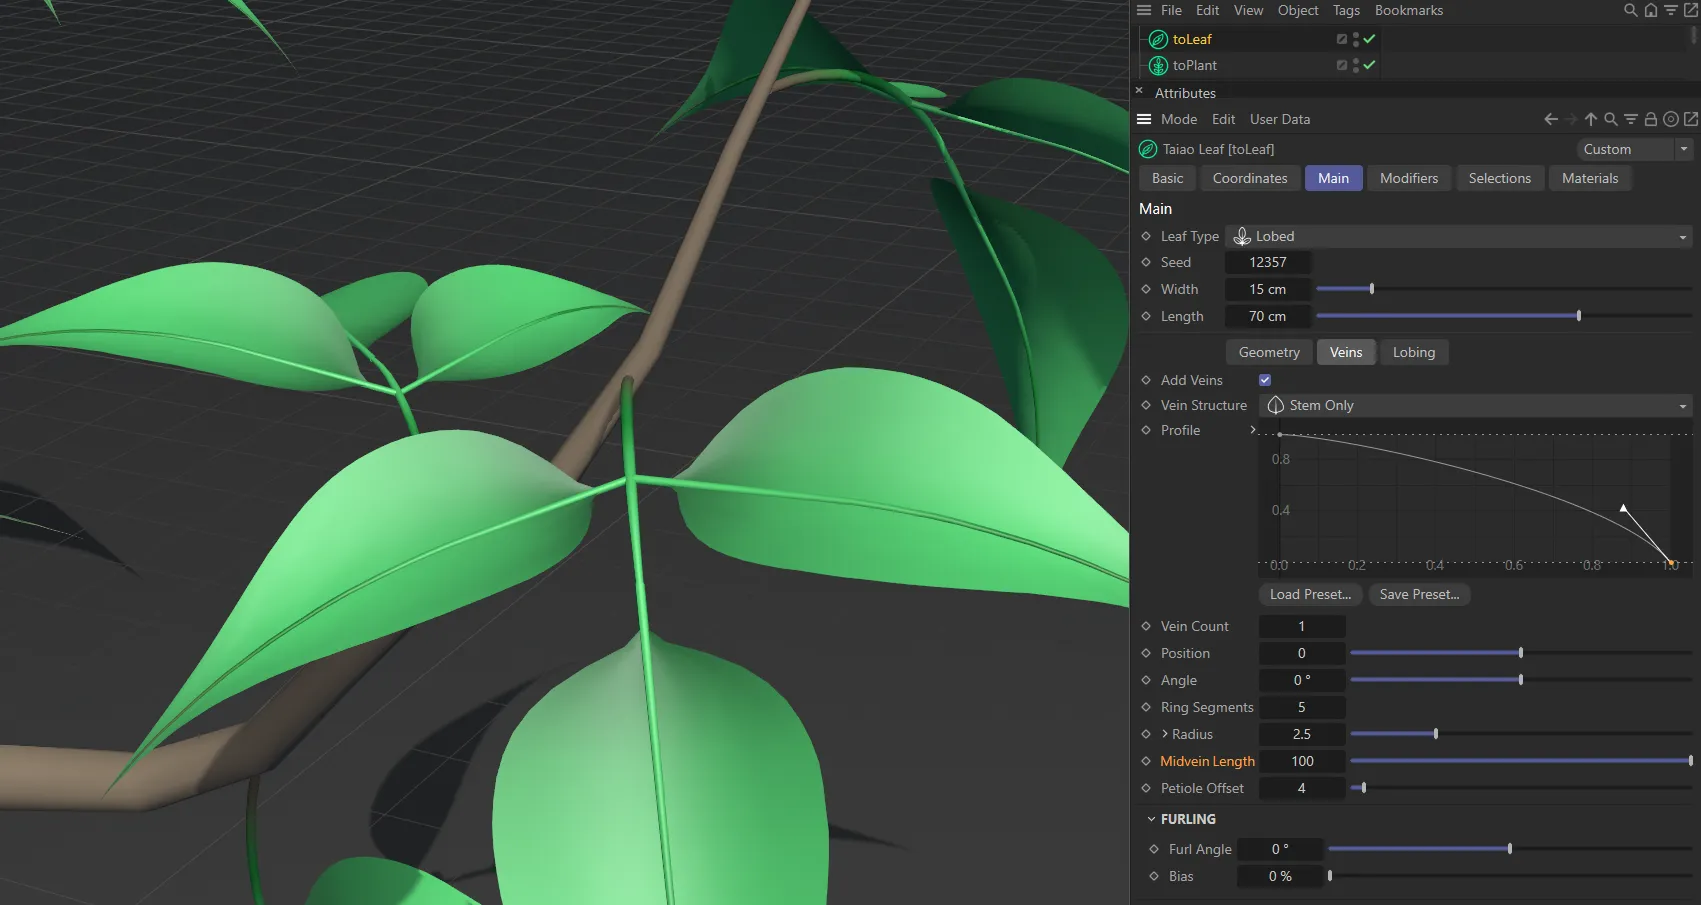Open the search in the Attributes toolbar
1701x905 pixels.
pos(1611,119)
